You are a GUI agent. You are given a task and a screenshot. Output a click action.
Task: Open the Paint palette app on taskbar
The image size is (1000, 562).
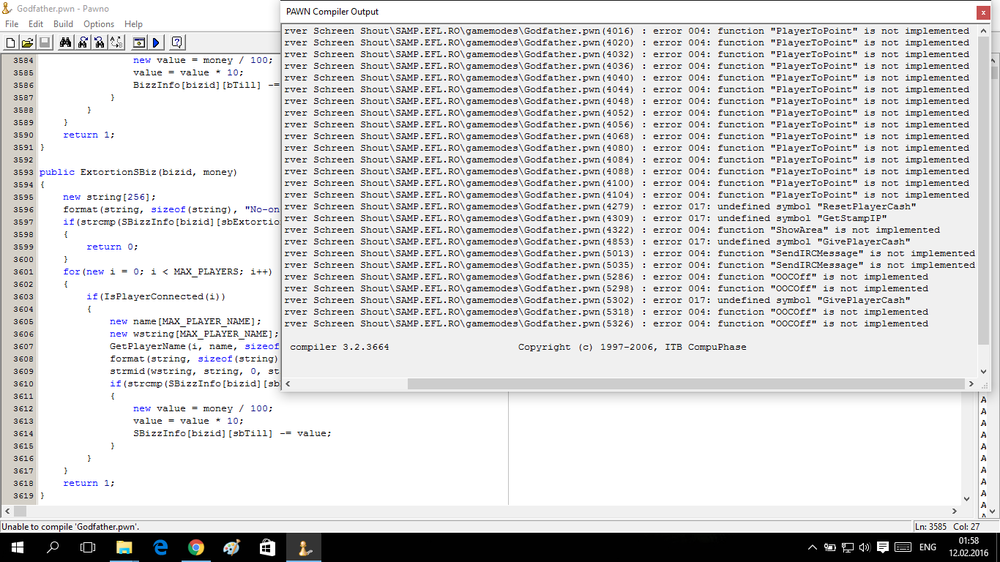click(232, 547)
